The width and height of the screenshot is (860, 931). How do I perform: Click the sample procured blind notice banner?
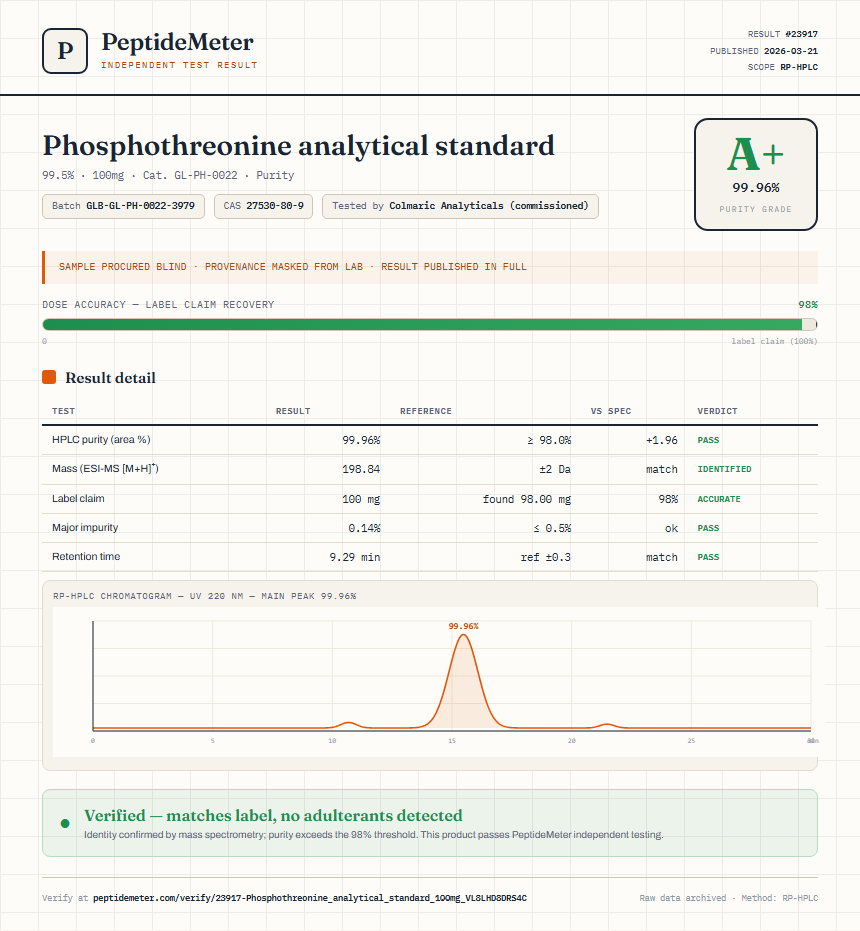[429, 267]
